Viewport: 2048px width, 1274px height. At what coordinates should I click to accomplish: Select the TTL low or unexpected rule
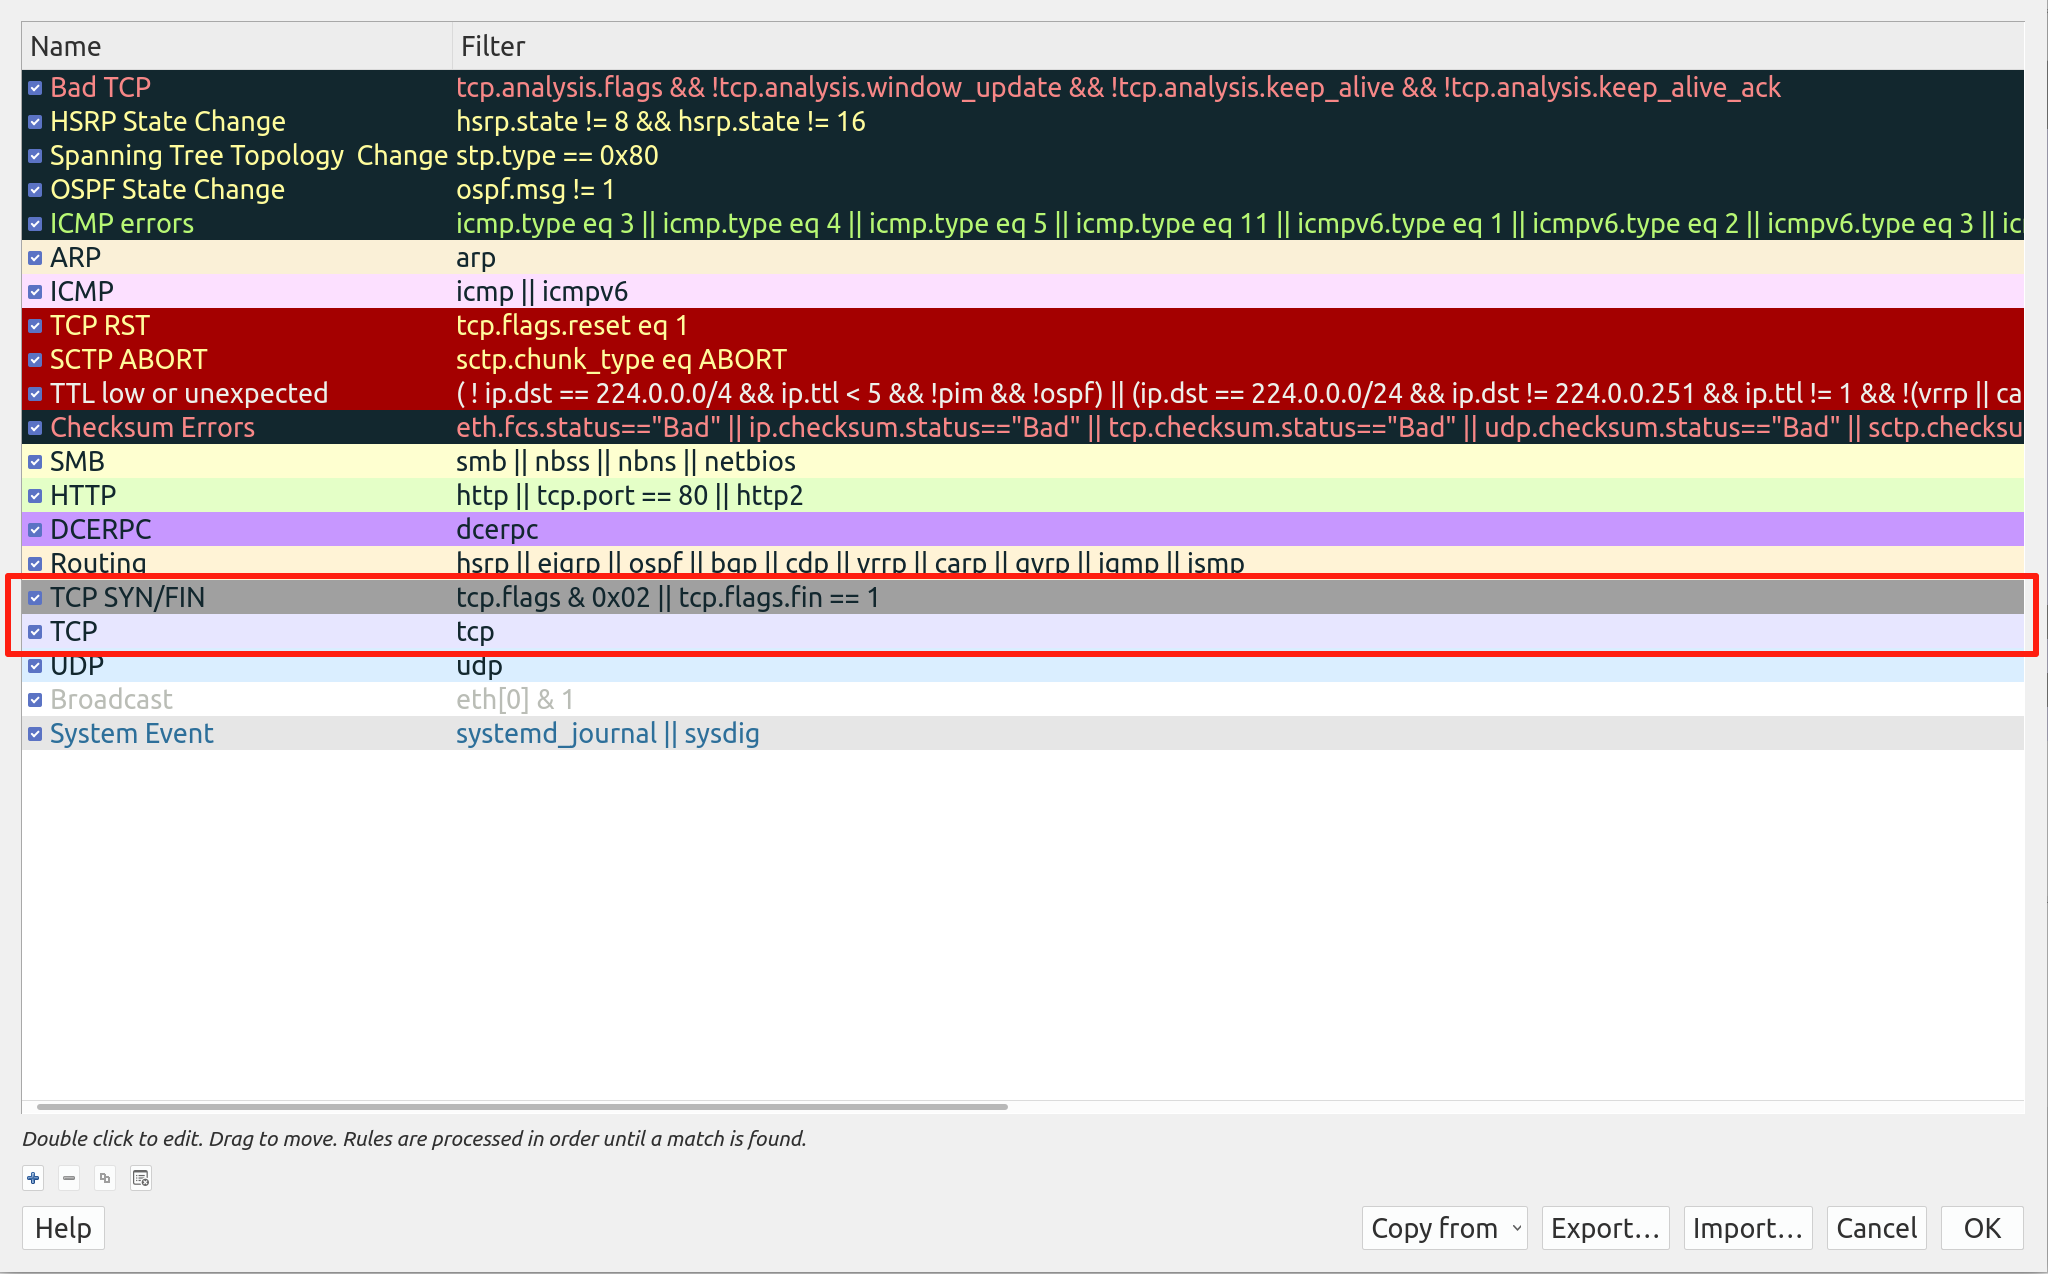(x=189, y=394)
